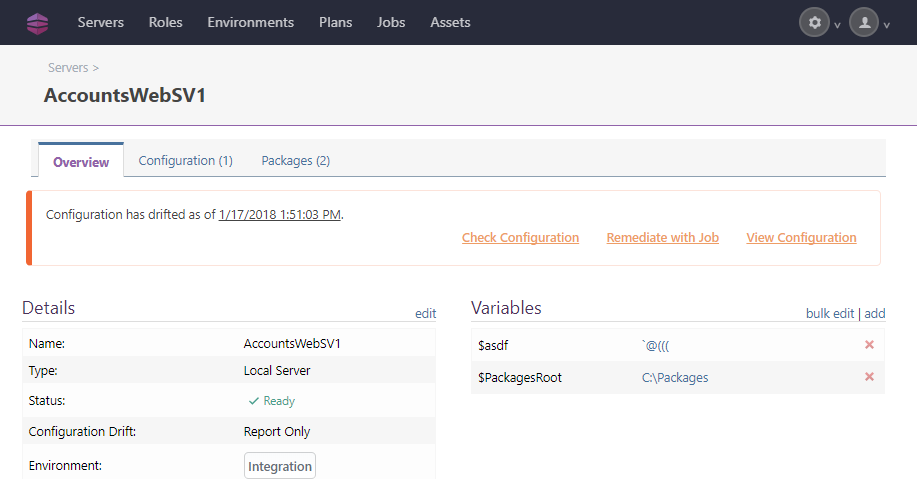Open the Jobs page
The height and width of the screenshot is (479, 917).
(x=391, y=22)
